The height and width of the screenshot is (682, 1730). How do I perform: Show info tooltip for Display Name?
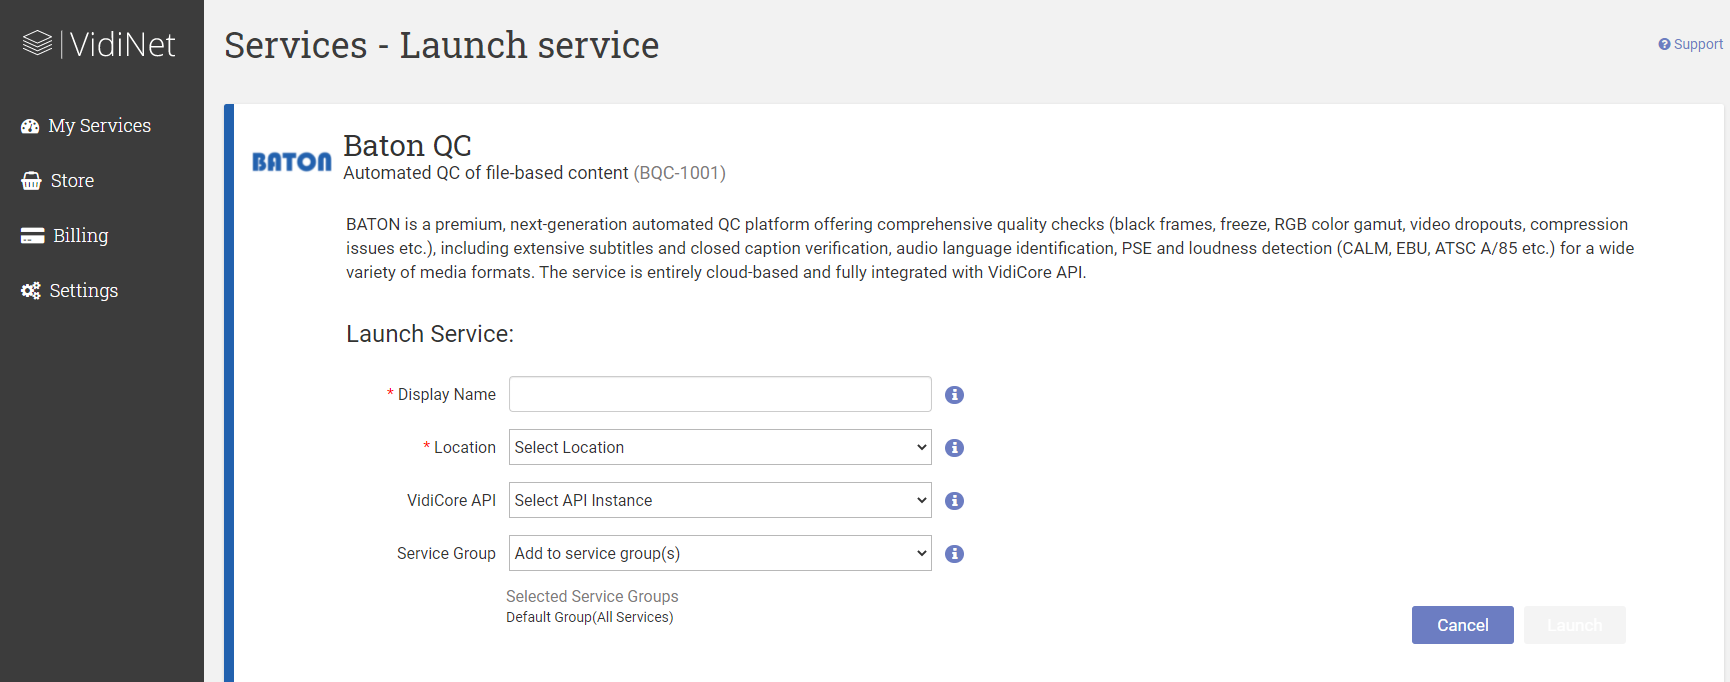[x=954, y=395]
